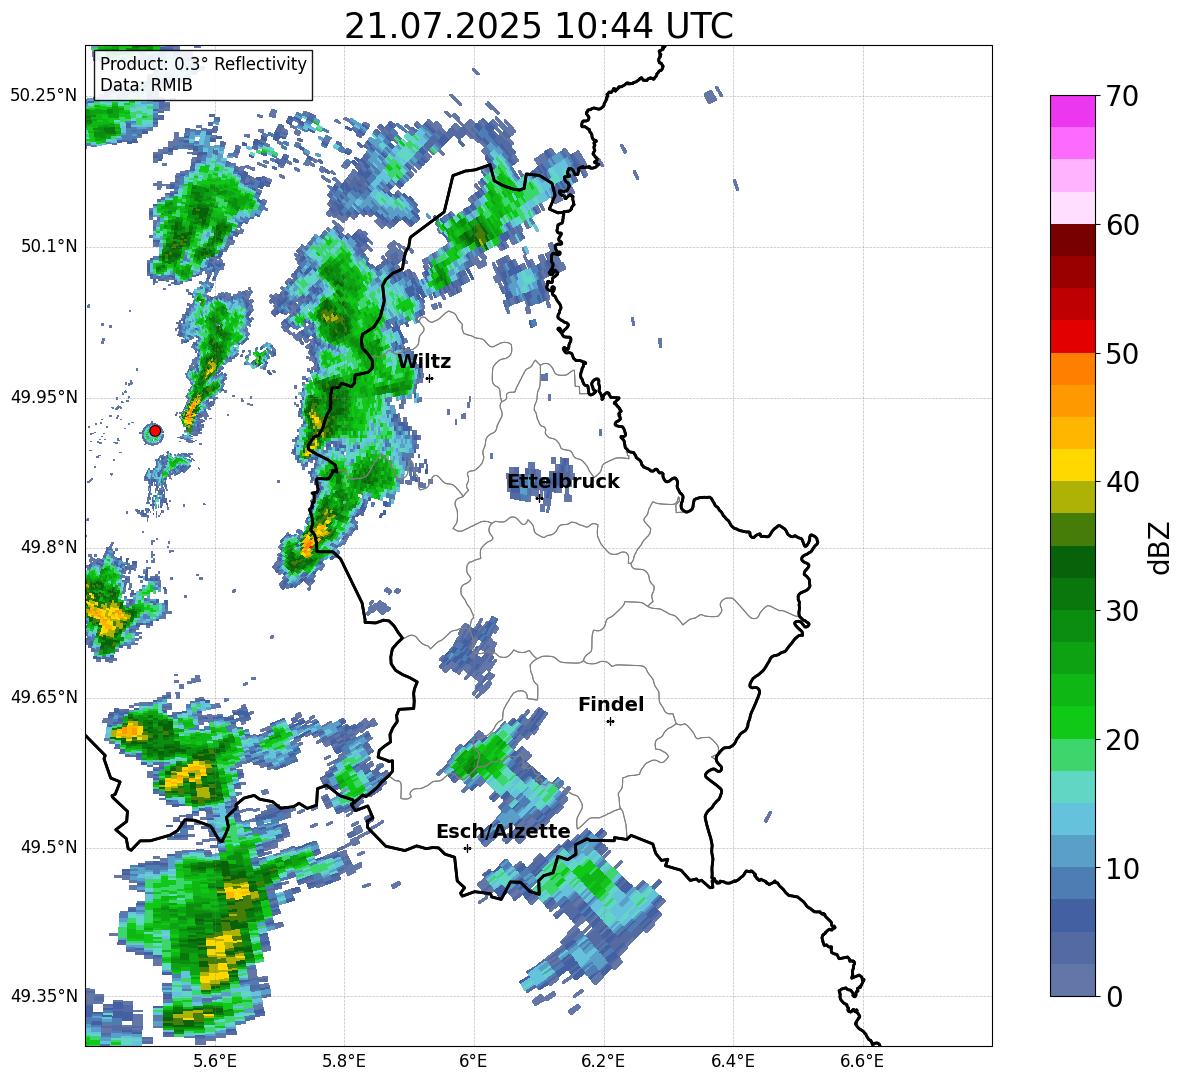Screen dimensions: 1184x1081
Task: Click the 49.65°N latitude tick label
Action: pos(43,697)
